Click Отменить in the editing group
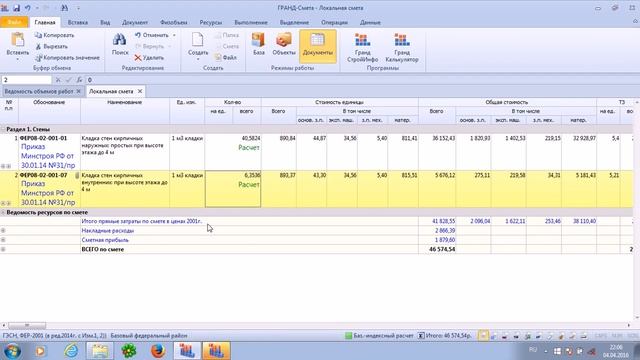Image resolution: width=640 pixels, height=360 pixels. [x=151, y=35]
